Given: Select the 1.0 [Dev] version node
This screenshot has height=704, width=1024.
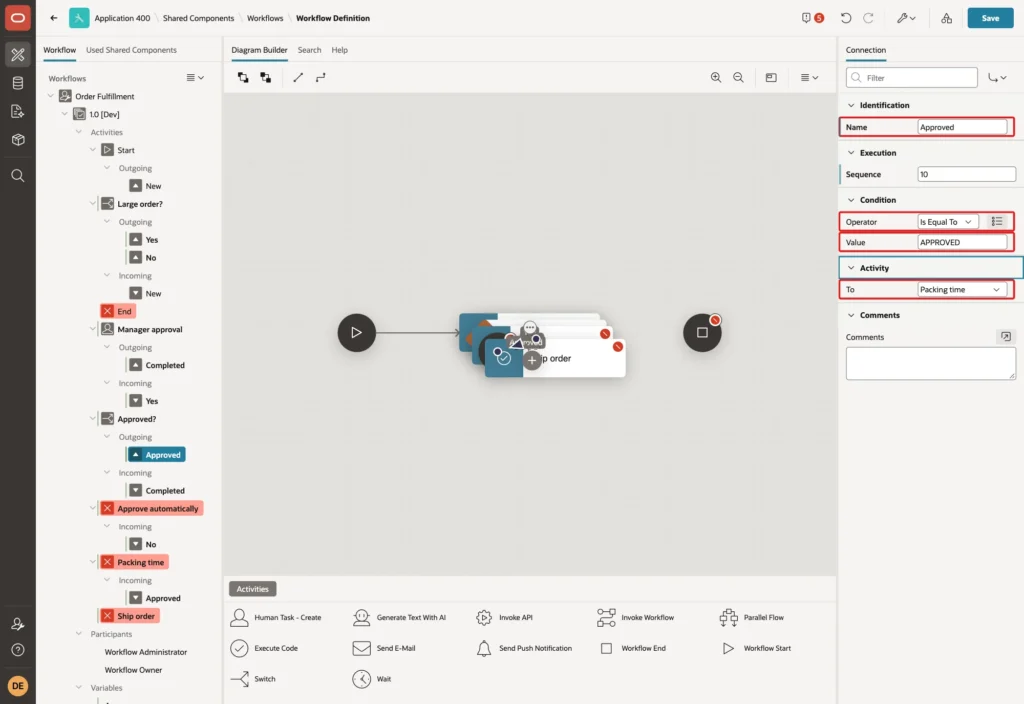Looking at the screenshot, I should coord(104,114).
